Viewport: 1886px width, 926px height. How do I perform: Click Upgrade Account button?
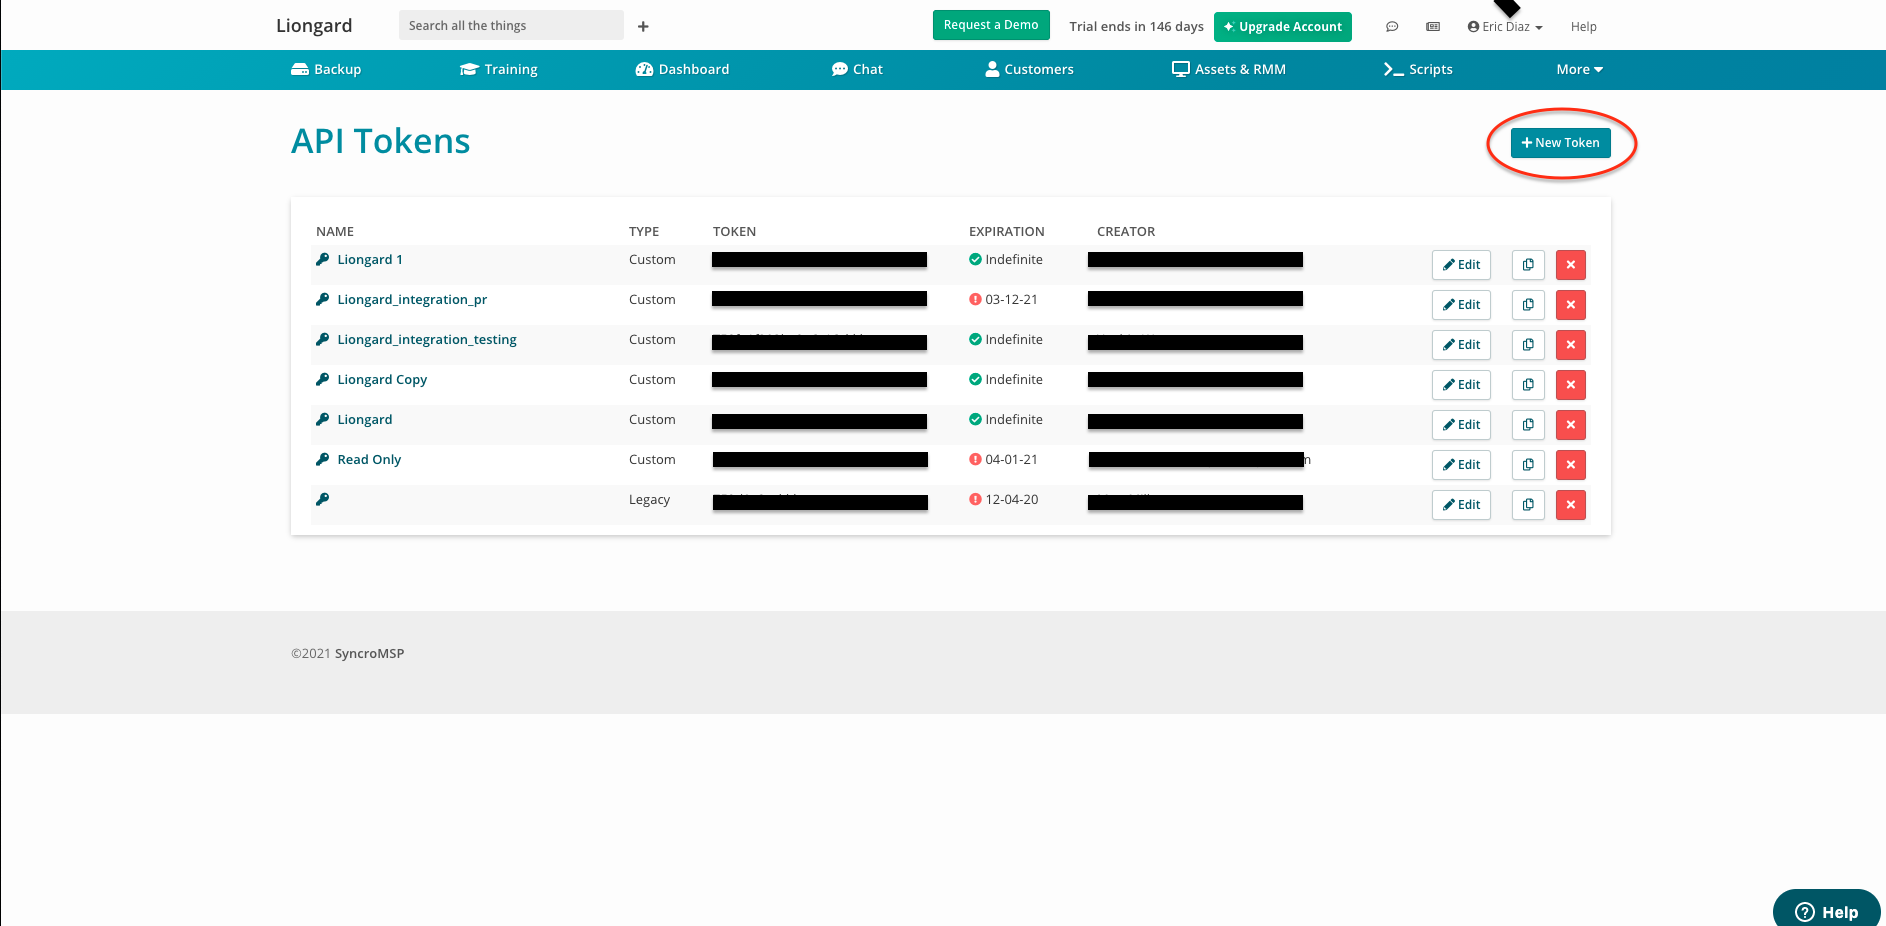coord(1283,27)
